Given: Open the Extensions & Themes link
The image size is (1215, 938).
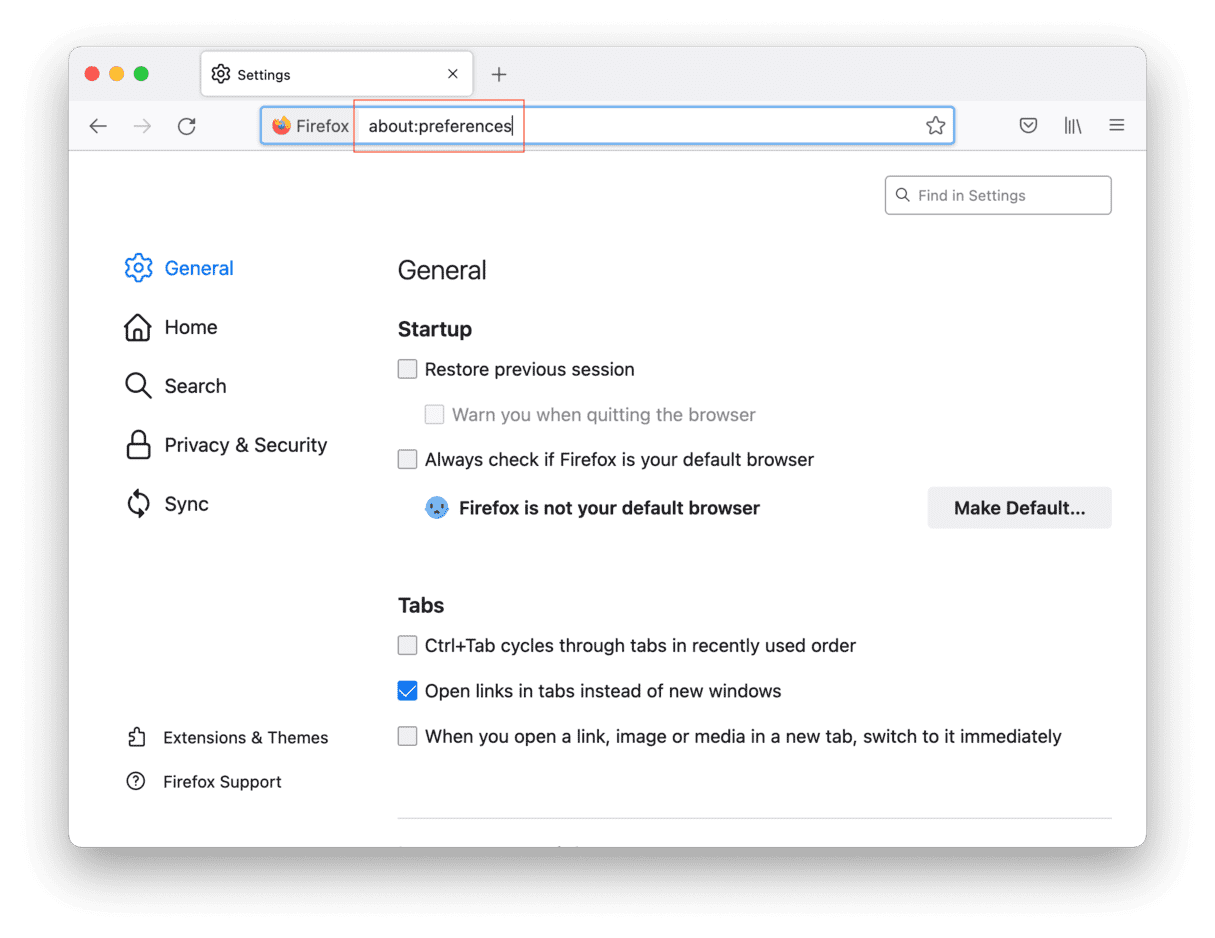Looking at the screenshot, I should (245, 738).
